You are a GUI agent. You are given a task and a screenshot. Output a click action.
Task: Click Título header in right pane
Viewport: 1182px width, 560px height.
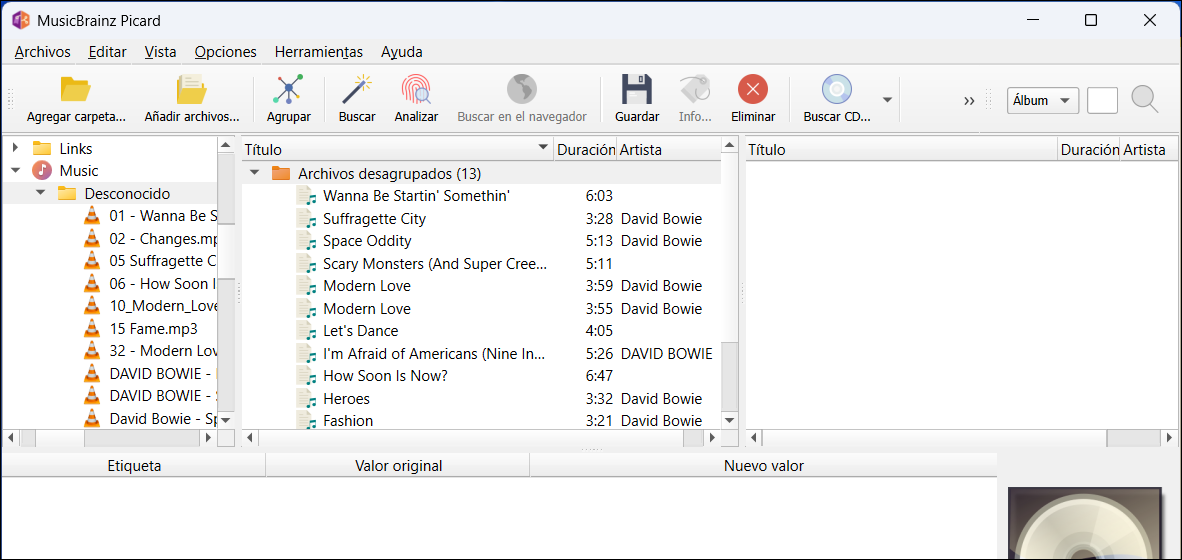(902, 149)
